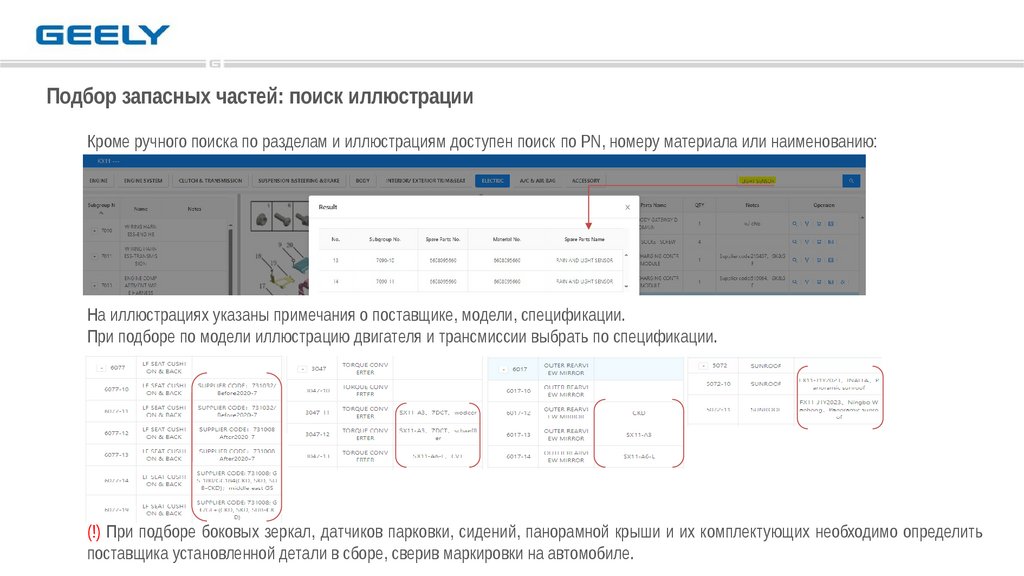
Task: Click the blue image icon in BODY GATEWAY row
Action: tap(831, 223)
